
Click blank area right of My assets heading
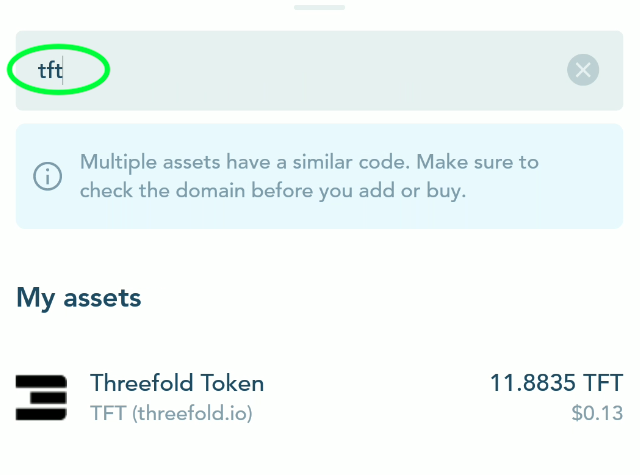(400, 297)
